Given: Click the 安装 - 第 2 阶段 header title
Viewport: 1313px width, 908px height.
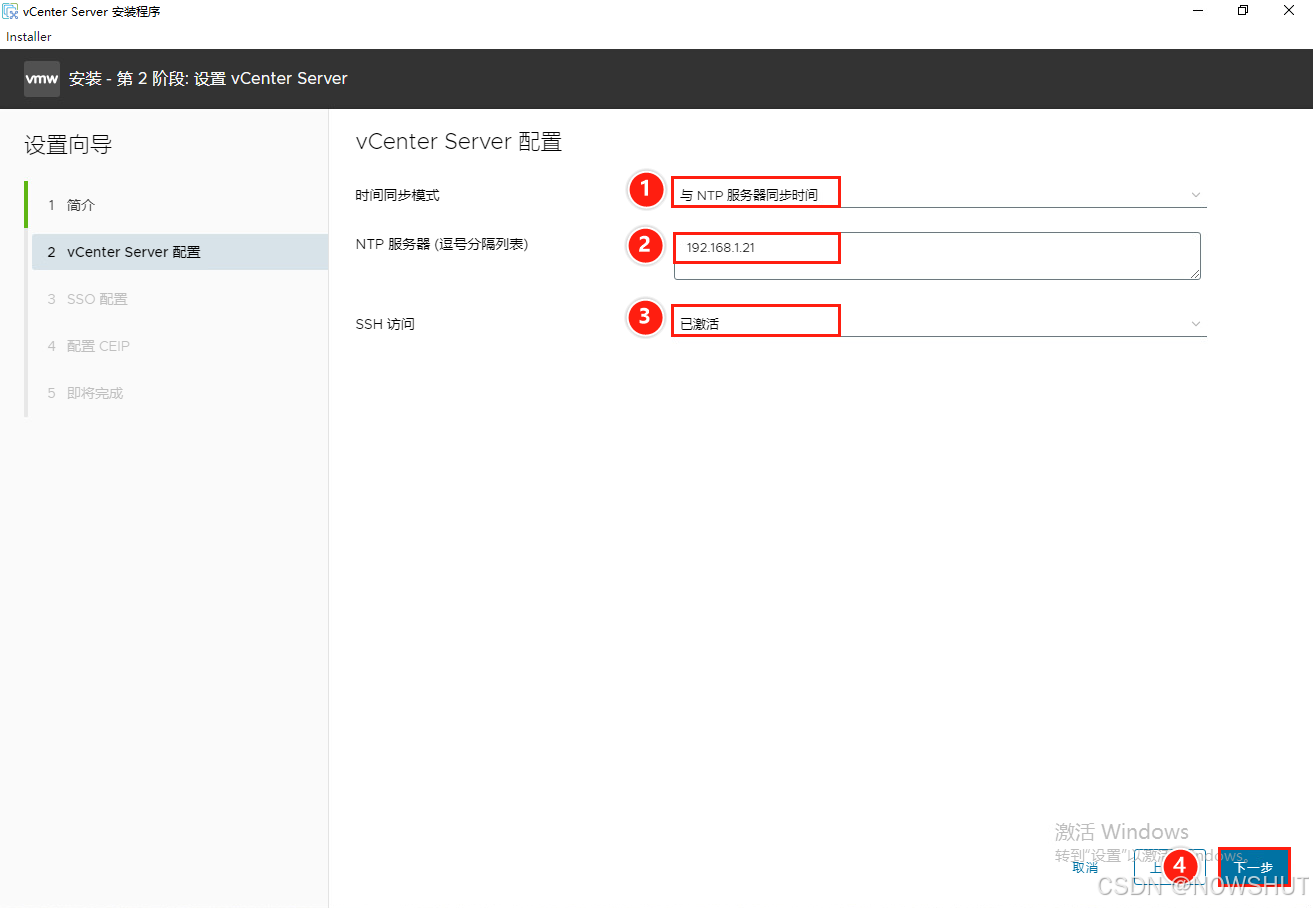Looking at the screenshot, I should (x=208, y=78).
